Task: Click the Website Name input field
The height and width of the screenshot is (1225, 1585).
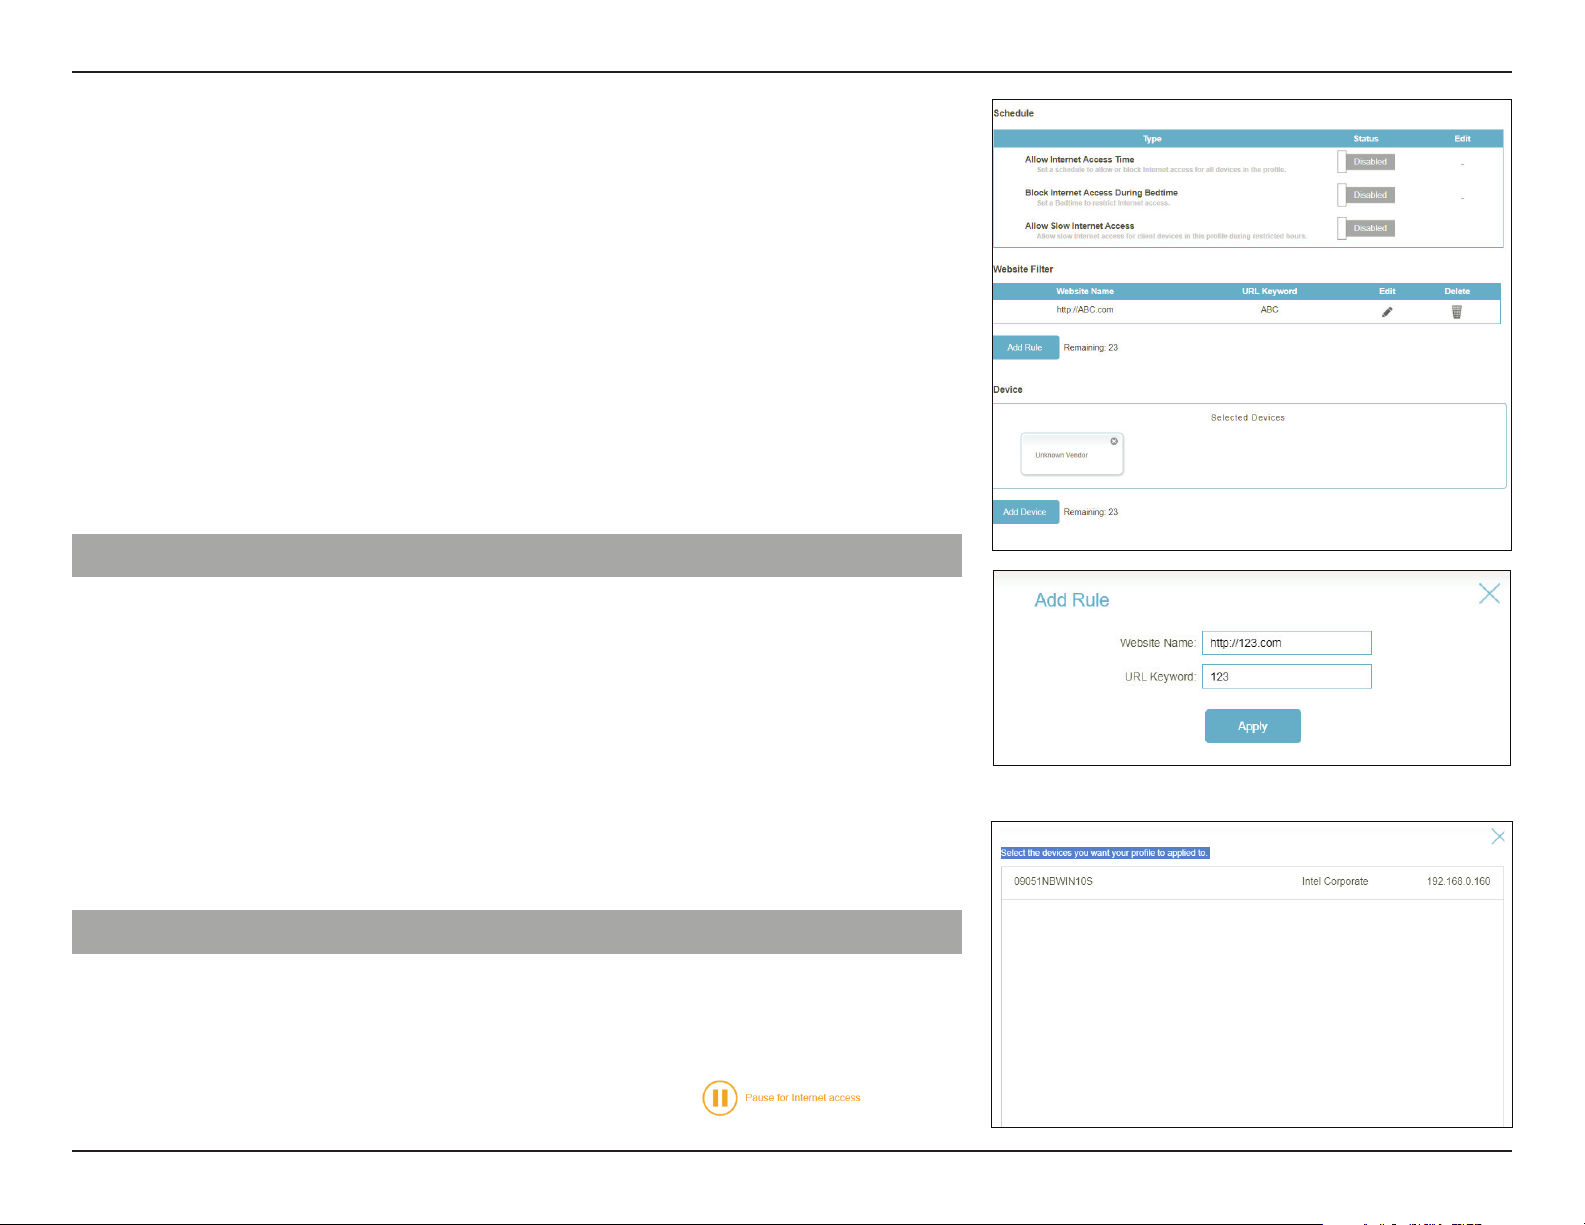Action: click(x=1287, y=643)
